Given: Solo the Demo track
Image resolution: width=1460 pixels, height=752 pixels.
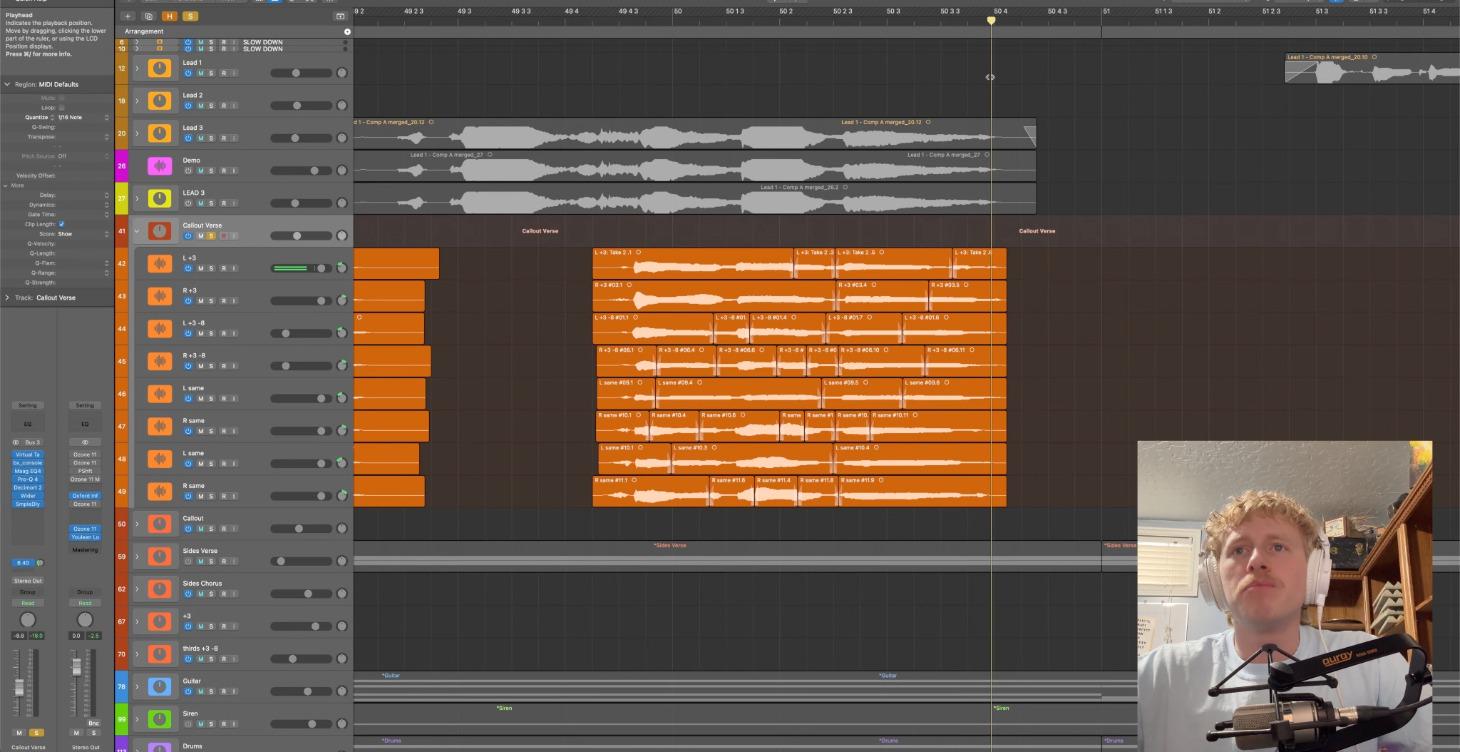Looking at the screenshot, I should coord(211,170).
